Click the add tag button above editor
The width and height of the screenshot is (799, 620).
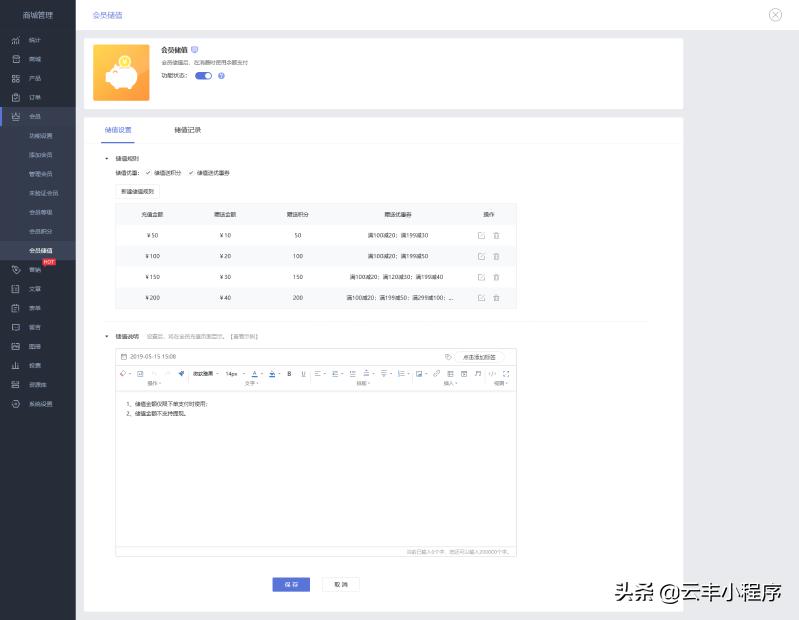(x=479, y=357)
